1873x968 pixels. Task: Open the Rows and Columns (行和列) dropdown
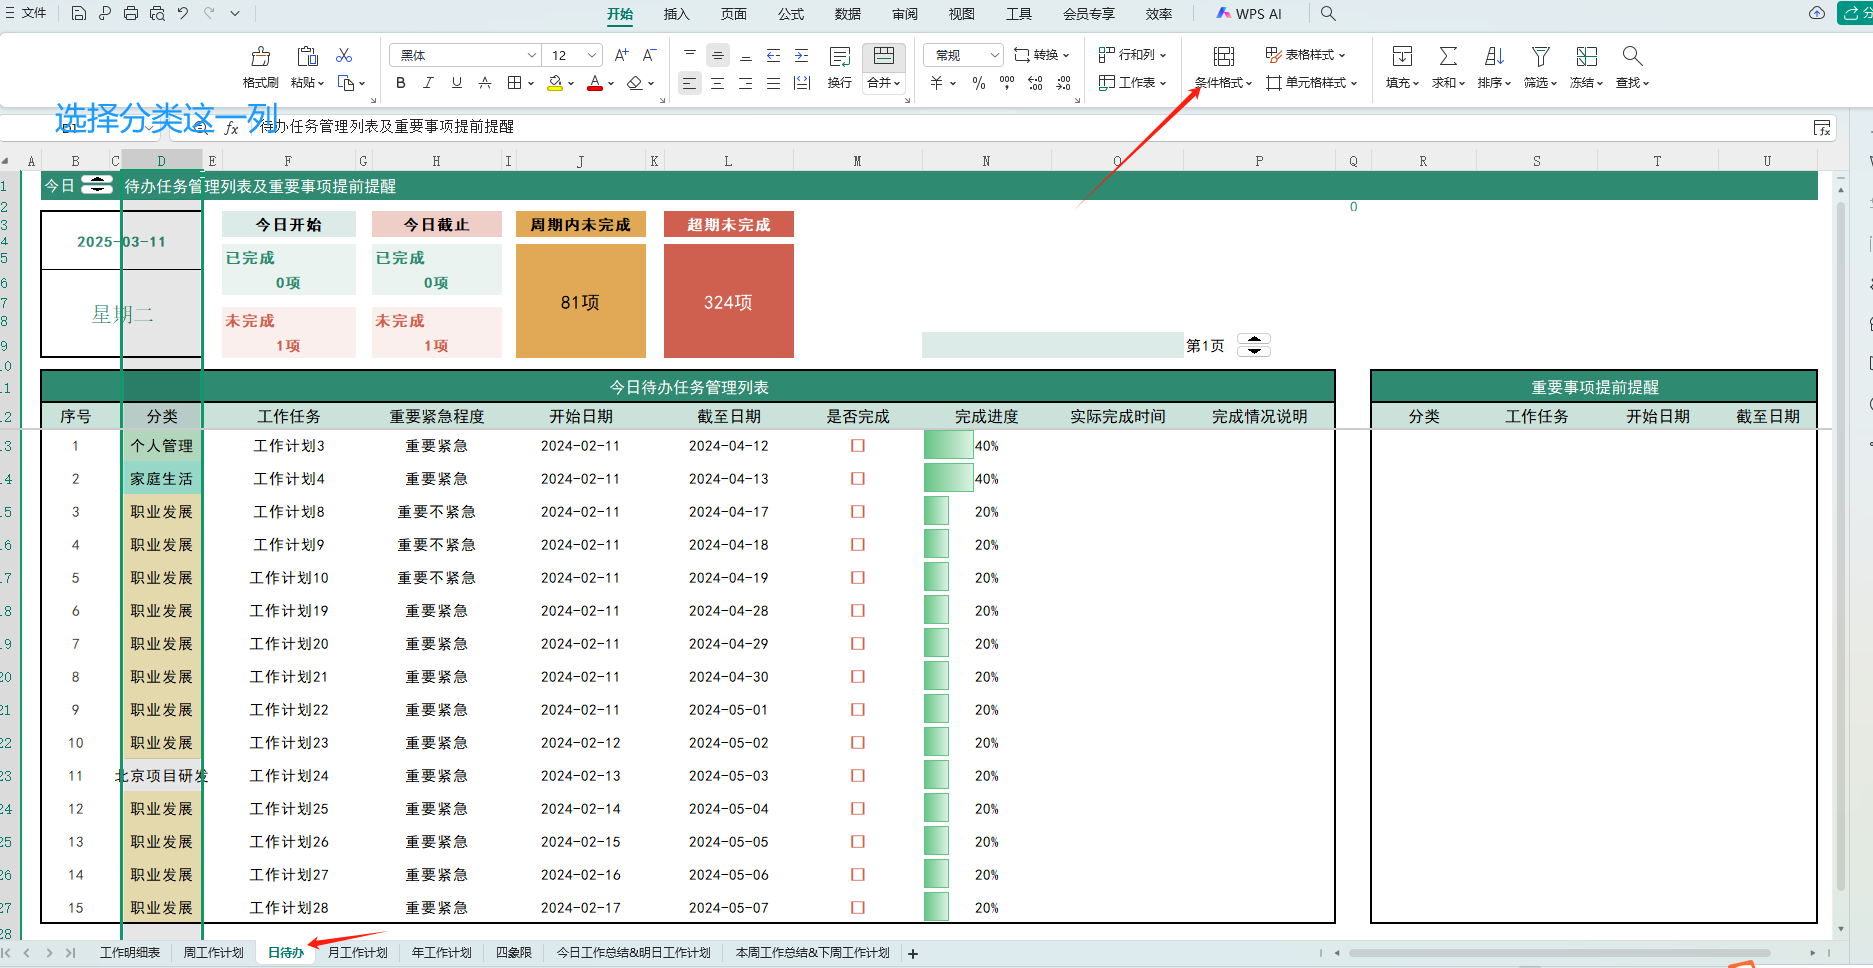pos(1133,55)
